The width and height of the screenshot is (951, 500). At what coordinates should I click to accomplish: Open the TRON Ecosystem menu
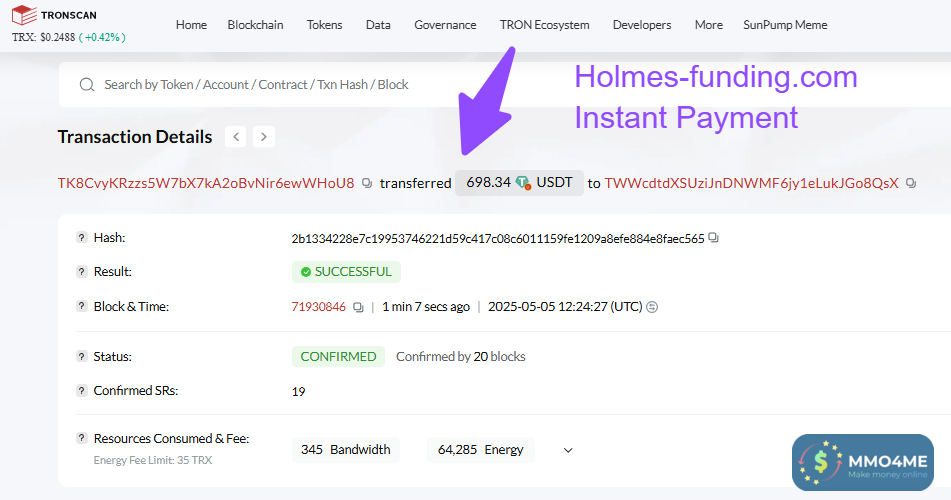[545, 25]
